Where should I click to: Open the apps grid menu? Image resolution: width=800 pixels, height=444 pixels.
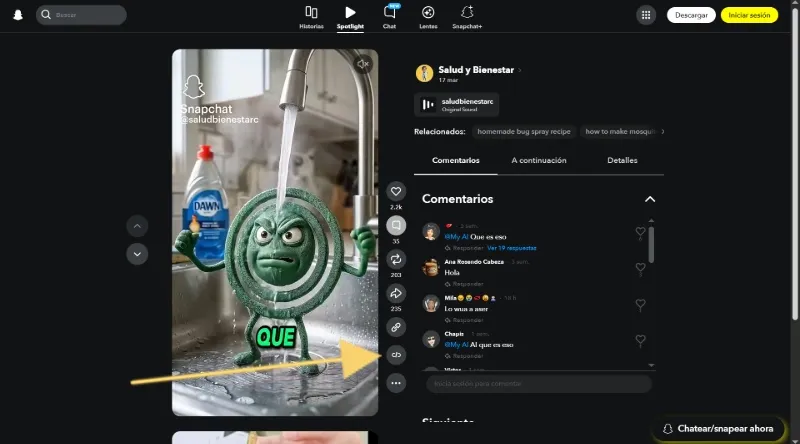point(646,15)
